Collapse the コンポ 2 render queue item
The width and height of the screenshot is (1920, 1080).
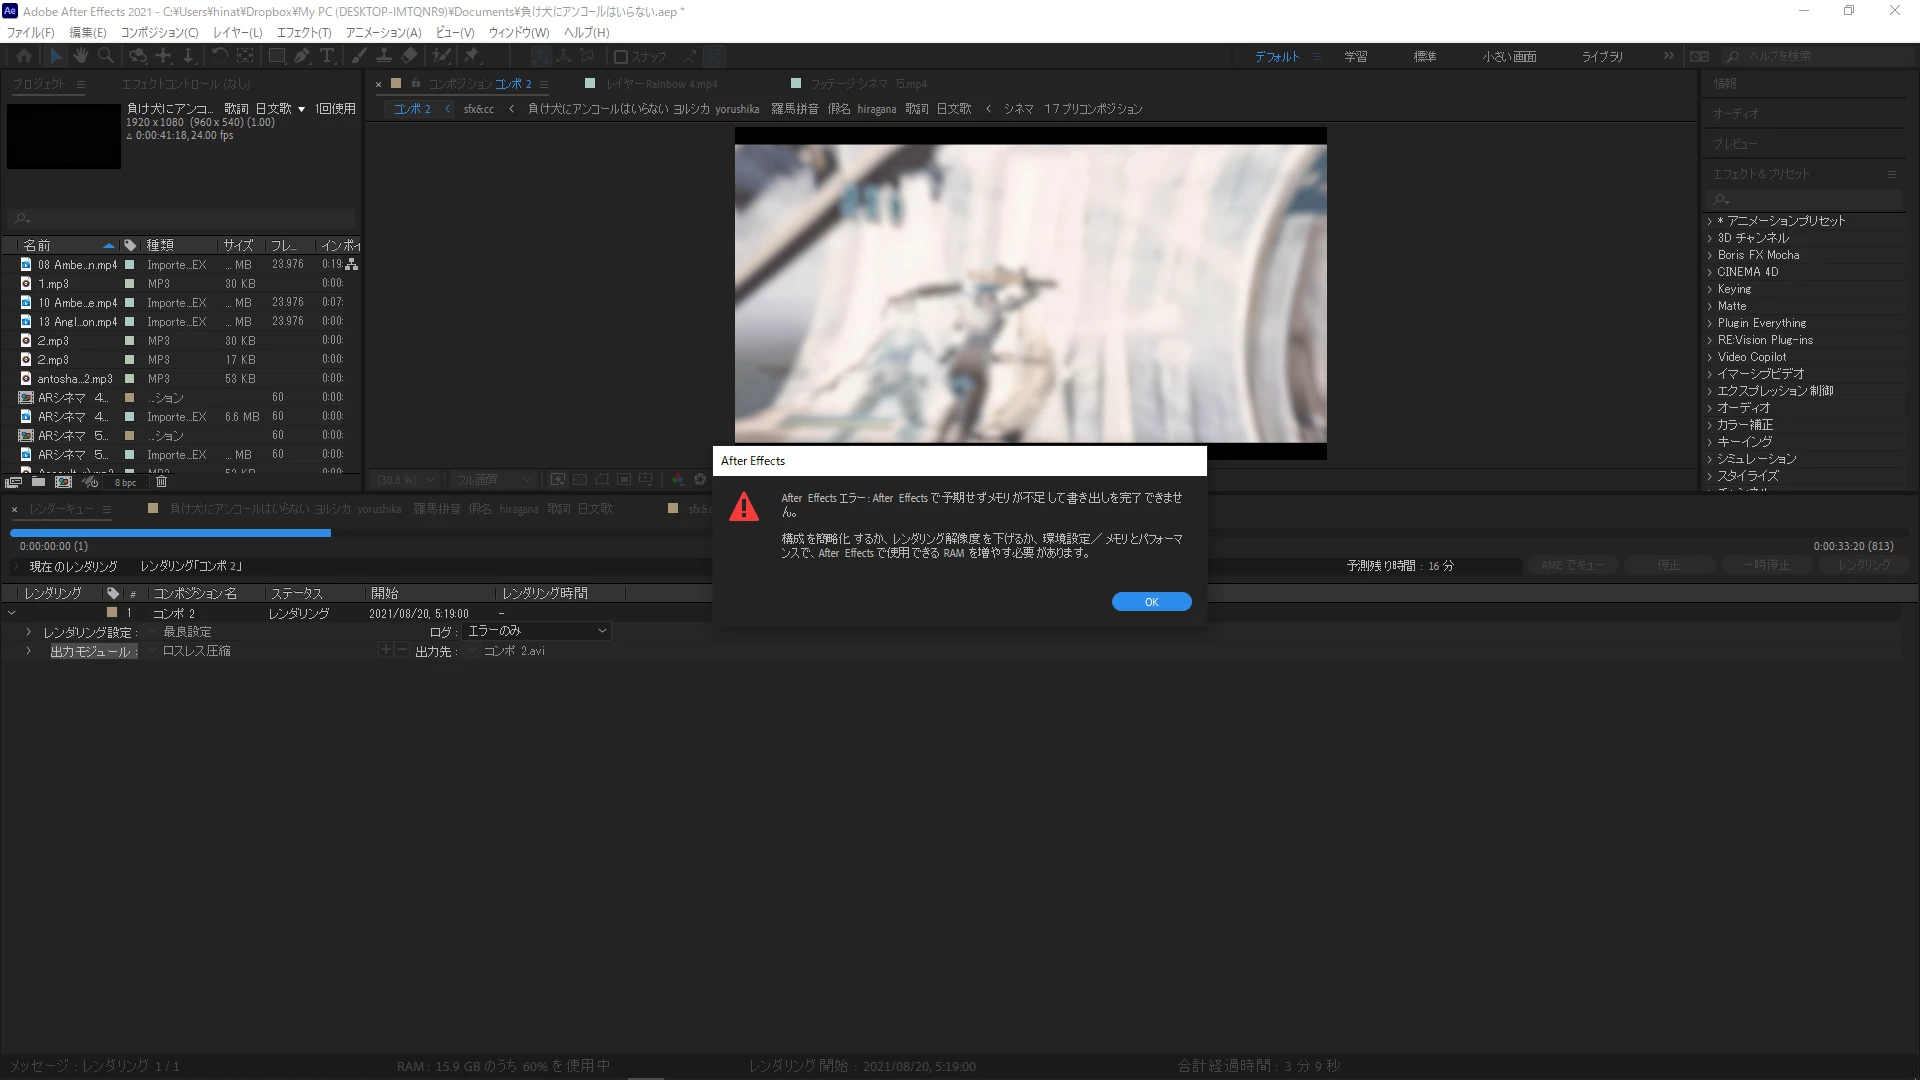(12, 613)
